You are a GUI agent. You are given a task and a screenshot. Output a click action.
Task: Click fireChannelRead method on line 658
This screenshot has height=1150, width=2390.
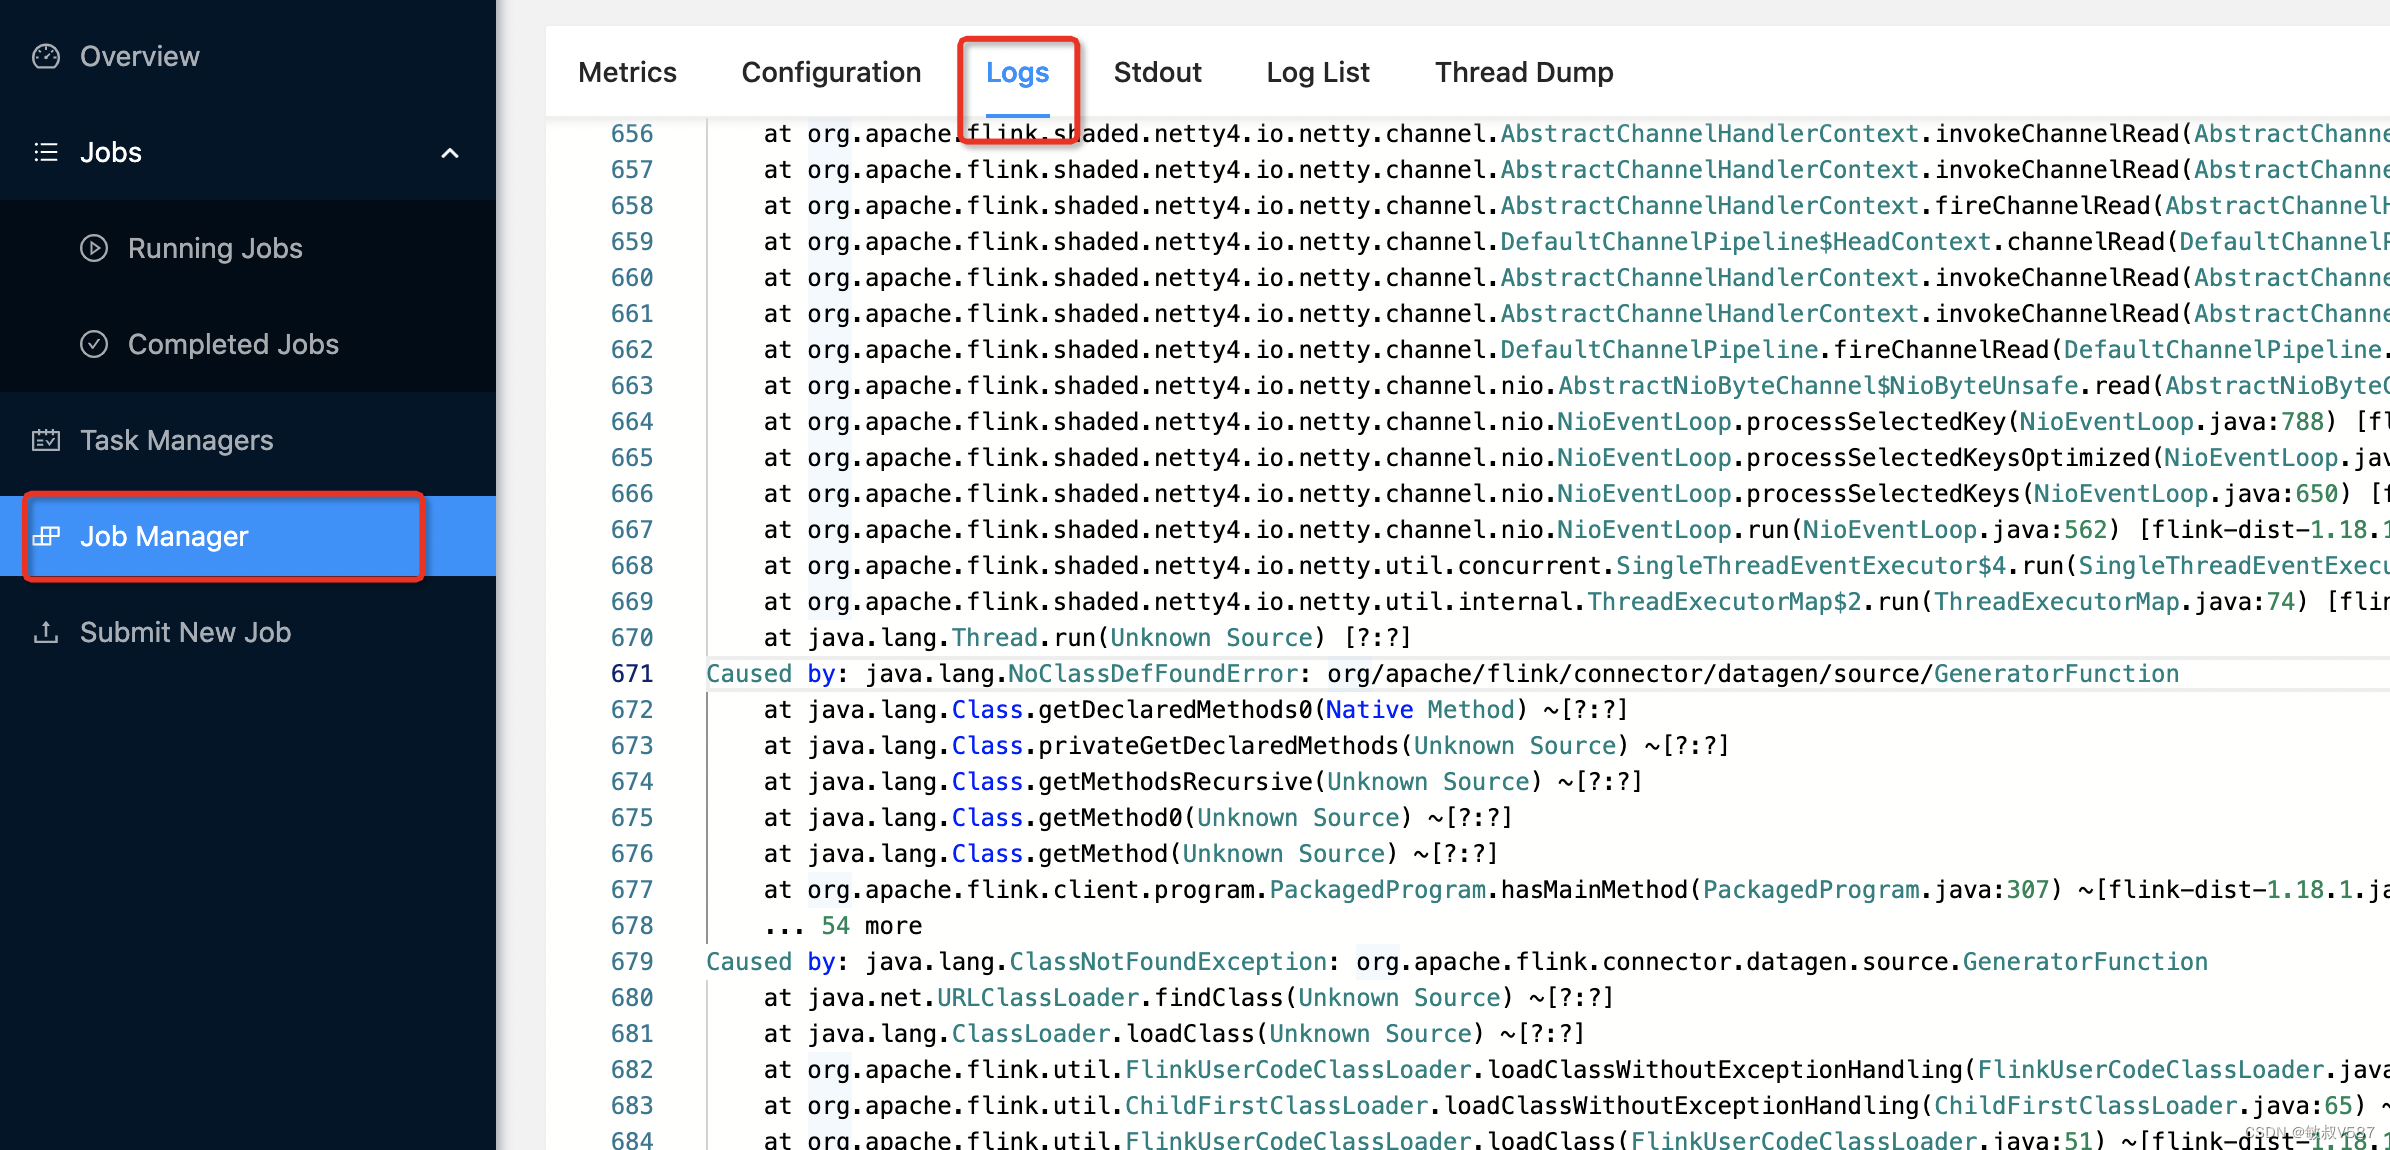point(2042,206)
